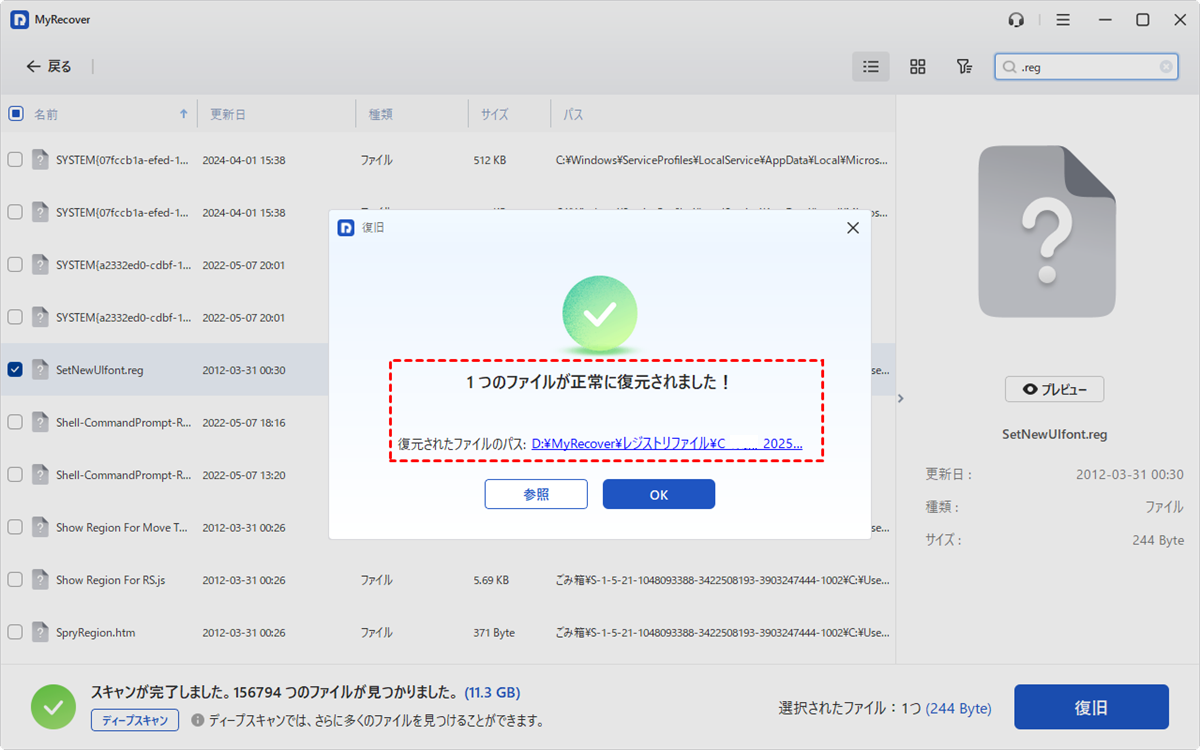Sort by 名前 column header
1200x750 pixels.
tap(46, 114)
